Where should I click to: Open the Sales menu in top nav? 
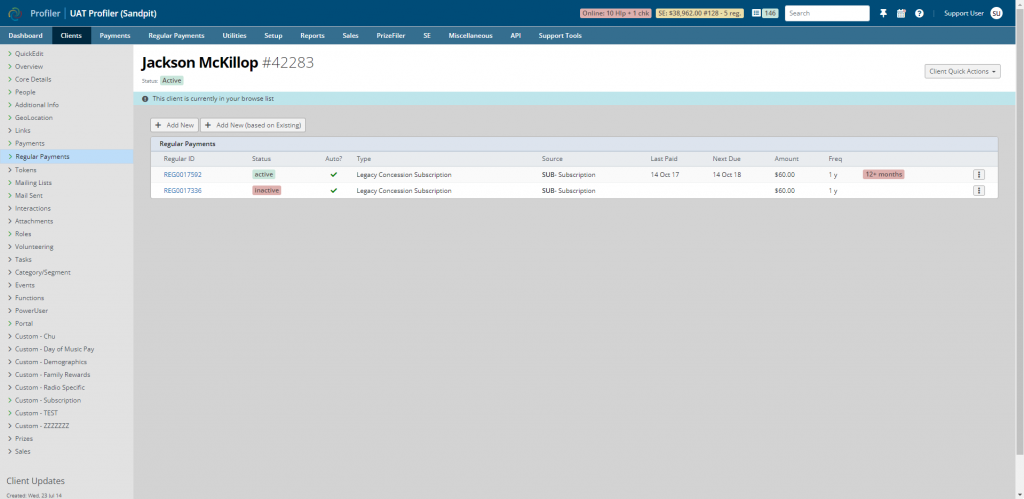[x=351, y=35]
